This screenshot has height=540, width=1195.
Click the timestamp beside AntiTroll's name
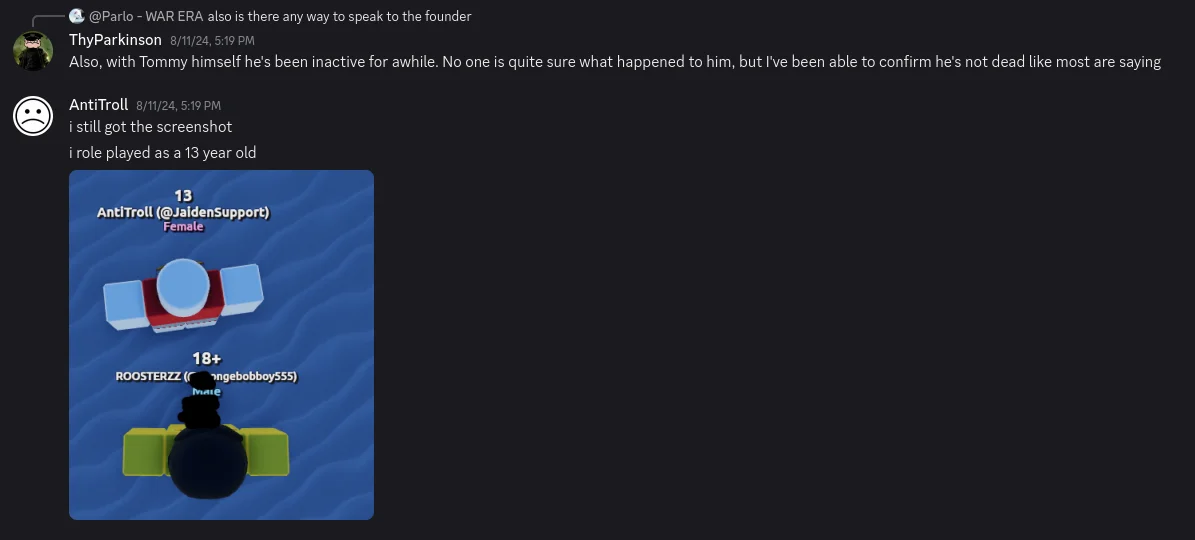[x=178, y=106]
